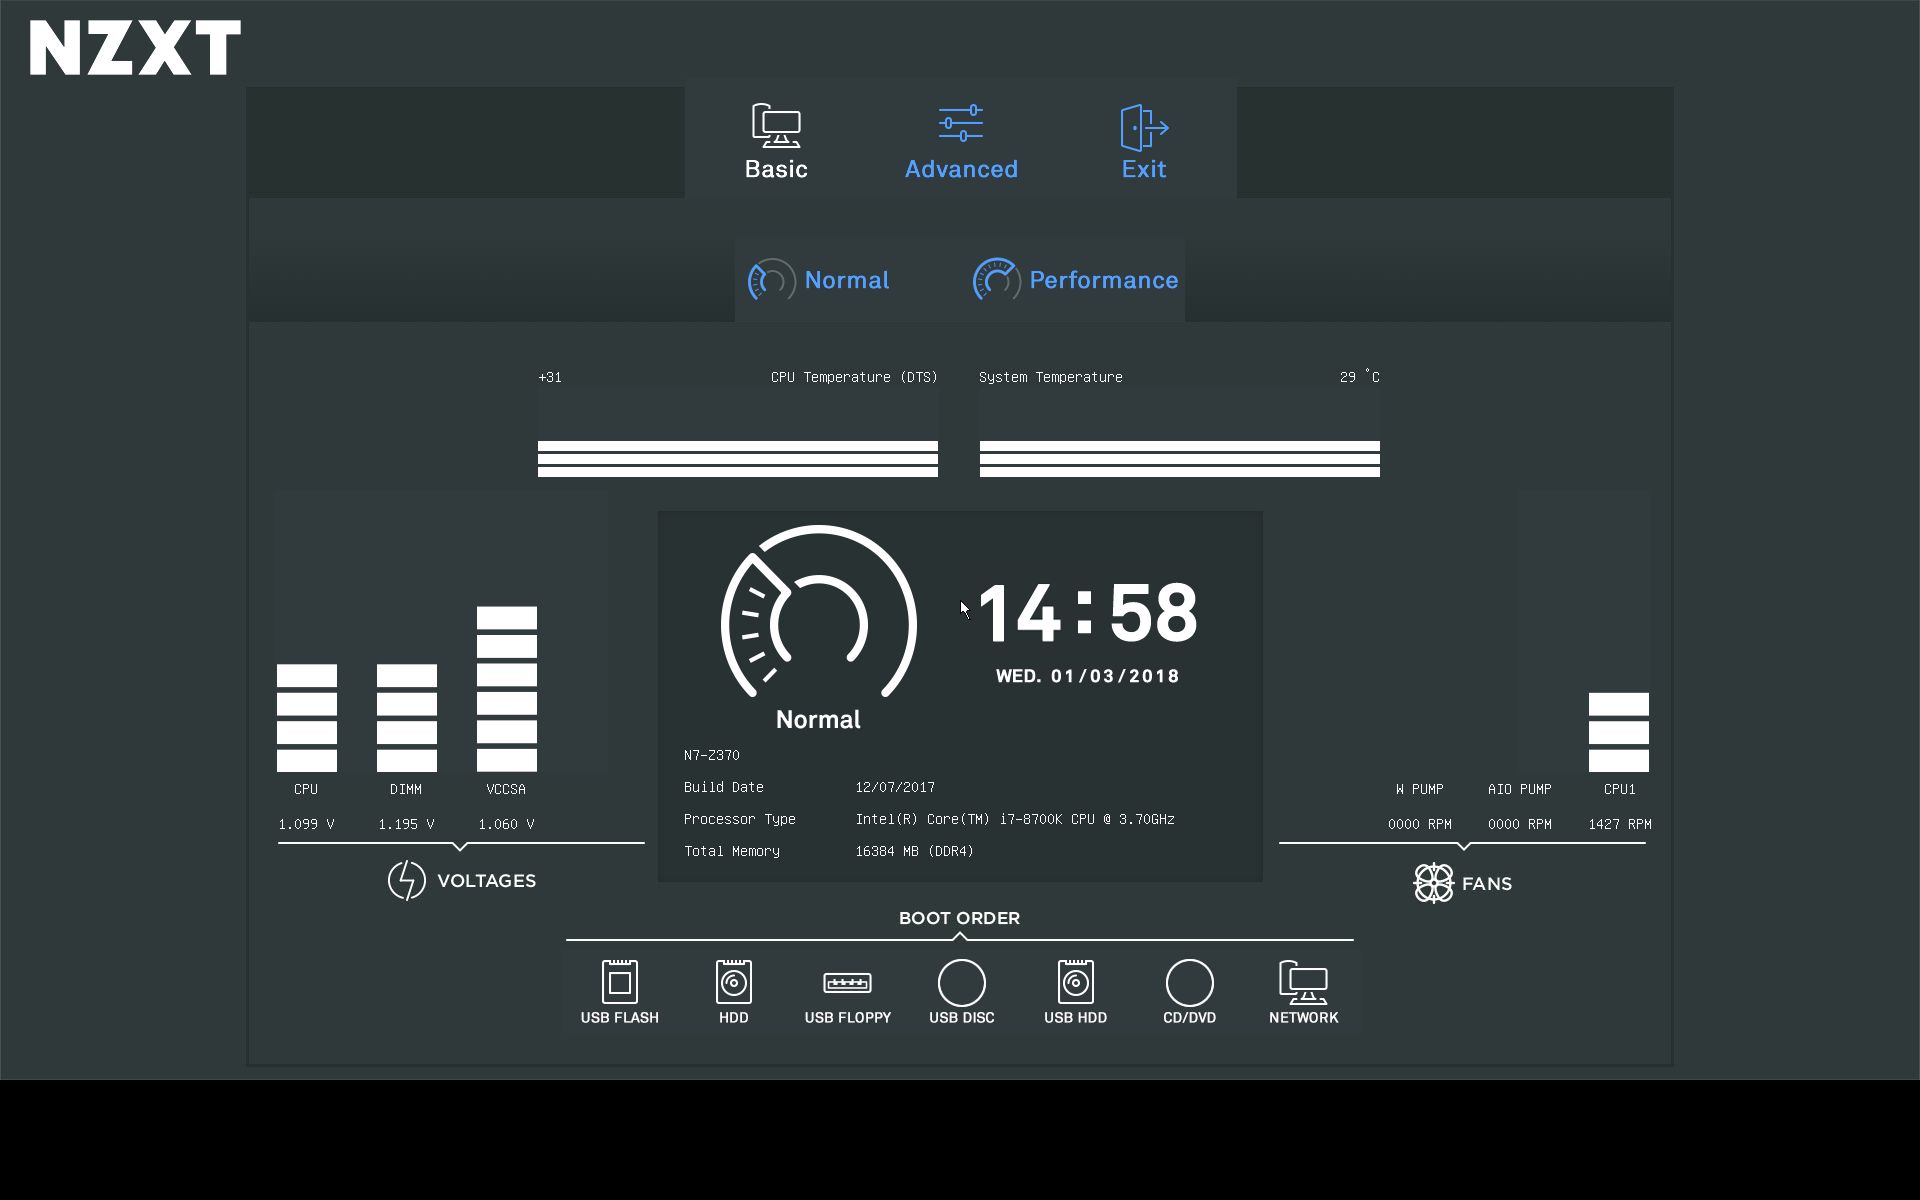Image resolution: width=1920 pixels, height=1200 pixels.
Task: Click the NETWORK boot device icon
Action: tap(1303, 983)
